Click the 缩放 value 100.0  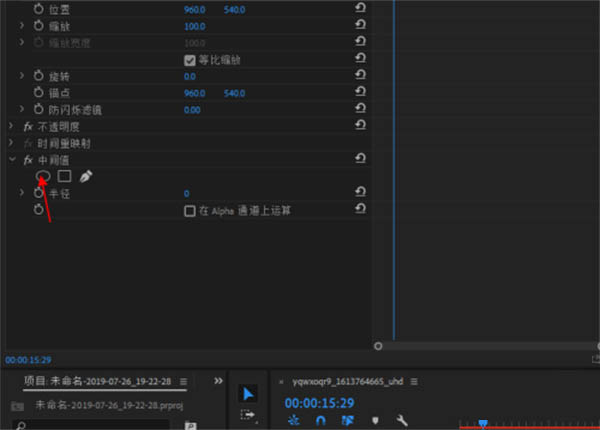pos(194,25)
